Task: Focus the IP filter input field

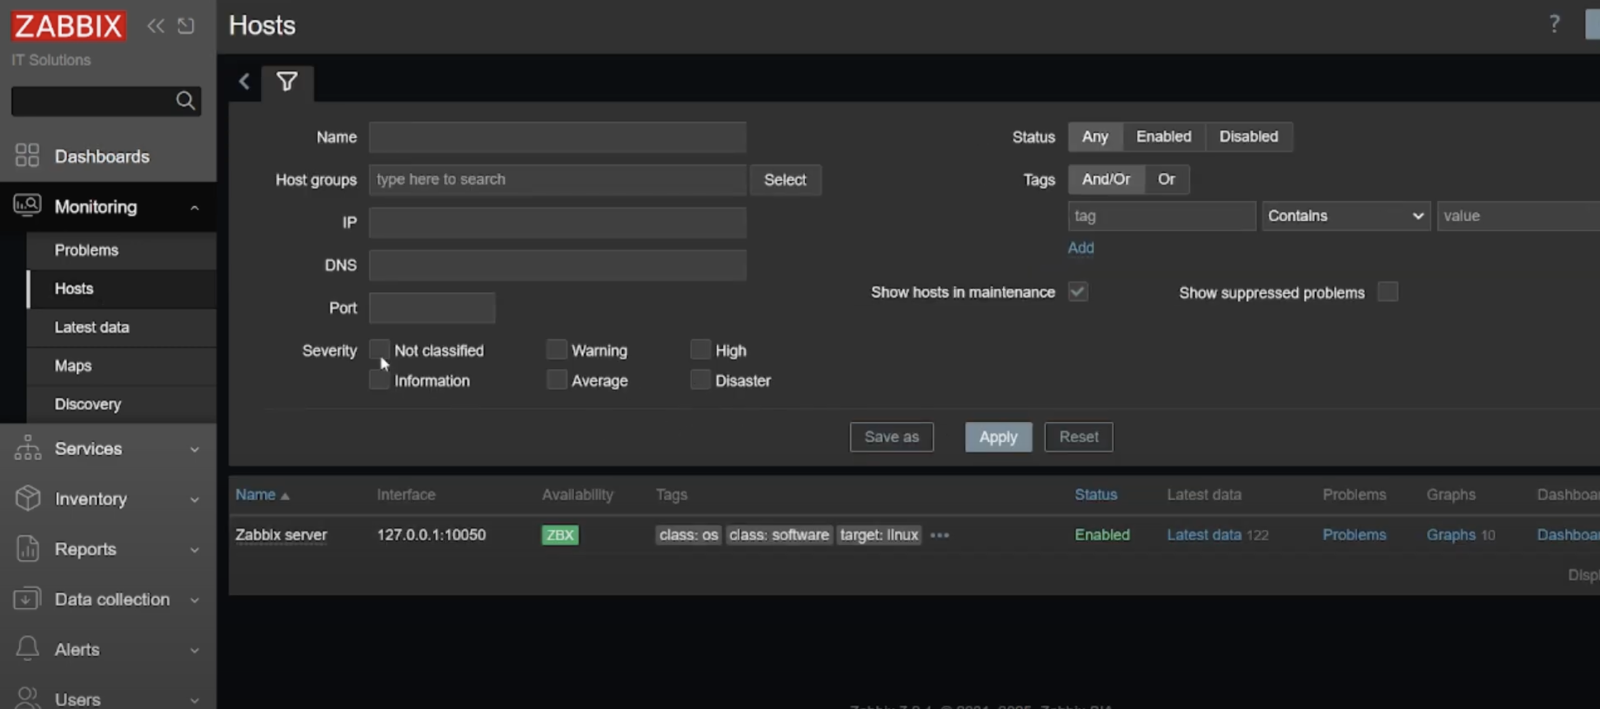Action: (x=558, y=222)
